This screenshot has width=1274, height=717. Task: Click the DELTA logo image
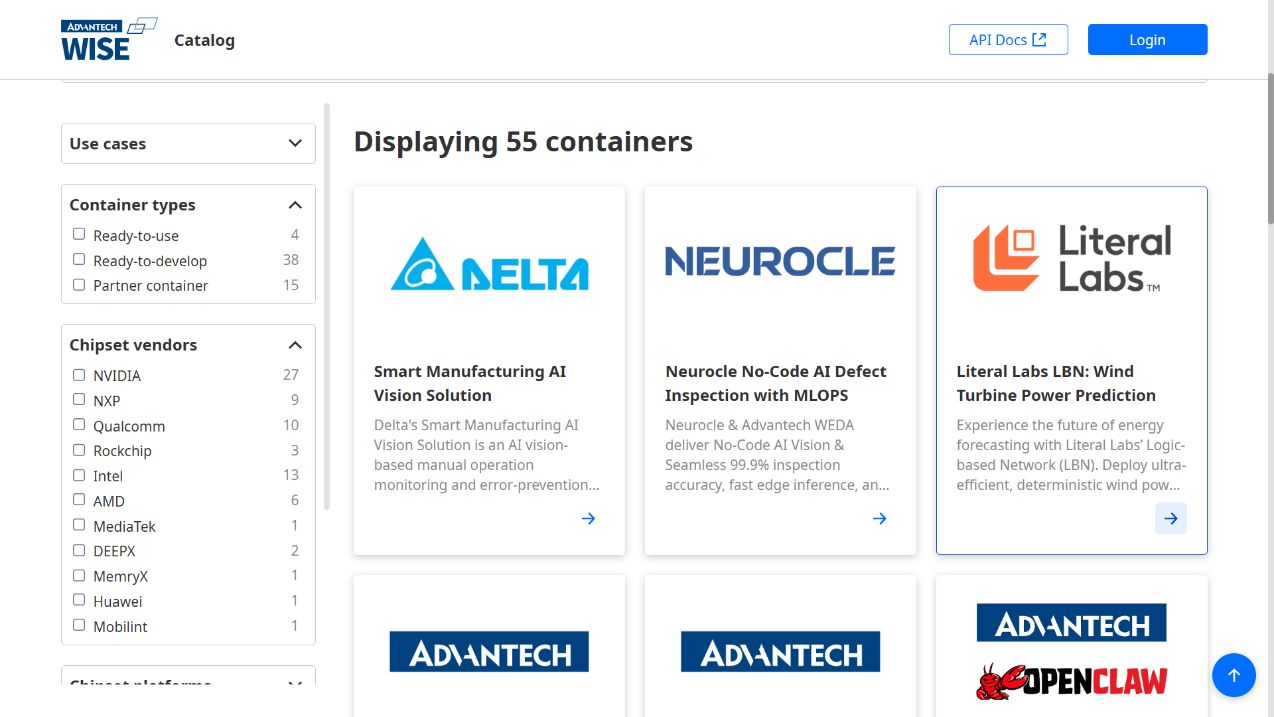(x=489, y=264)
